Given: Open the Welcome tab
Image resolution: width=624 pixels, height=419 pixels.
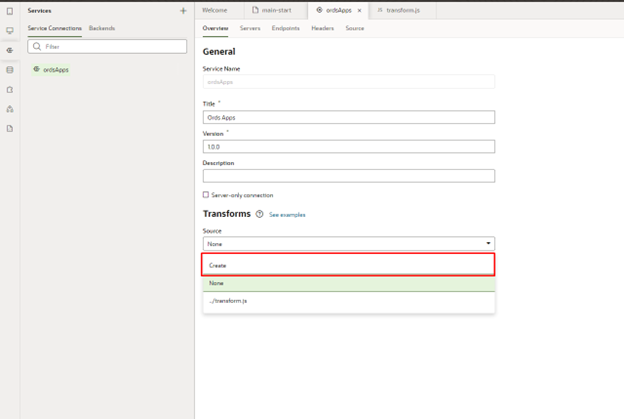Looking at the screenshot, I should click(214, 10).
